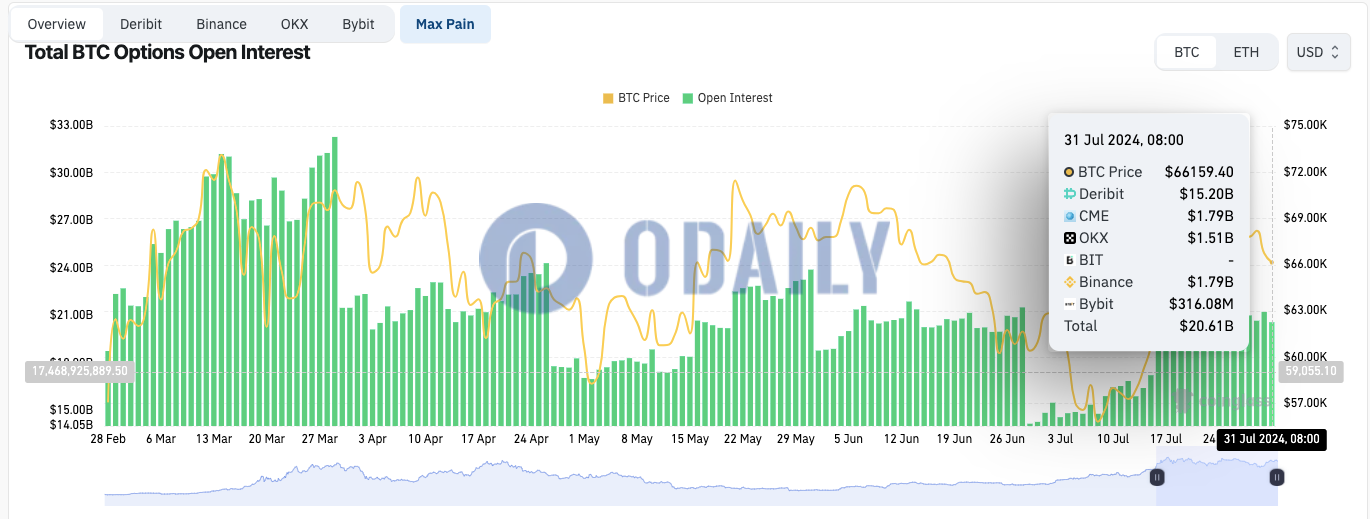This screenshot has height=519, width=1370.
Task: Open the Max Pain tab
Action: 445,24
